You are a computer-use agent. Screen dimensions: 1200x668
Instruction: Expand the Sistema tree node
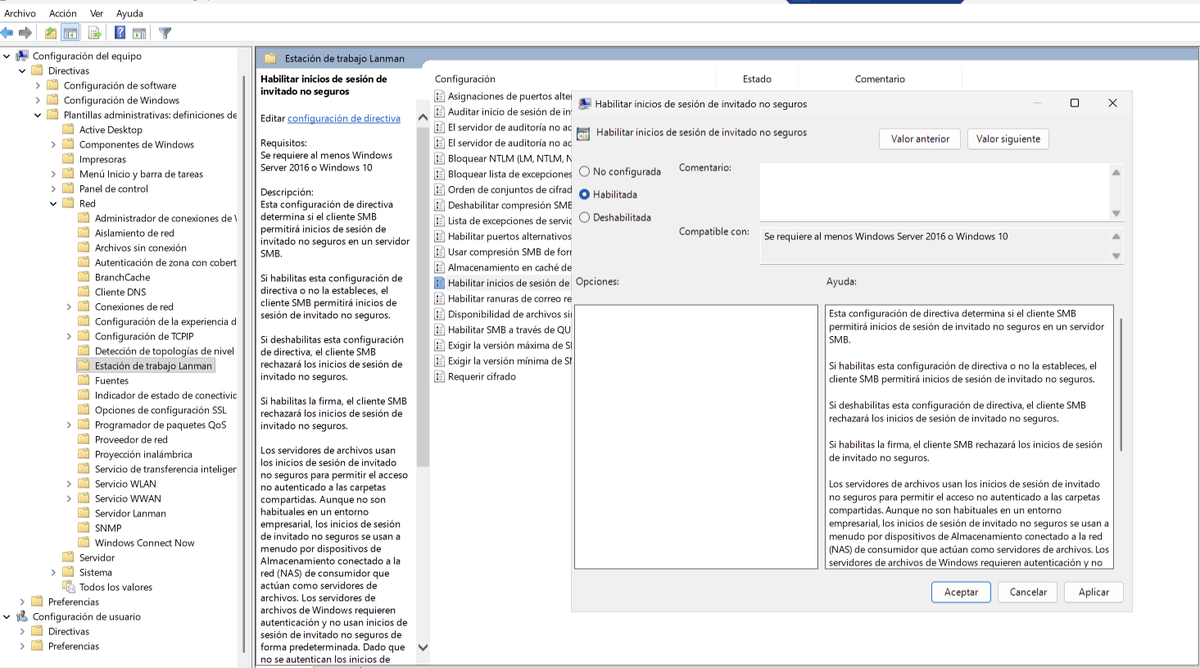(x=54, y=572)
